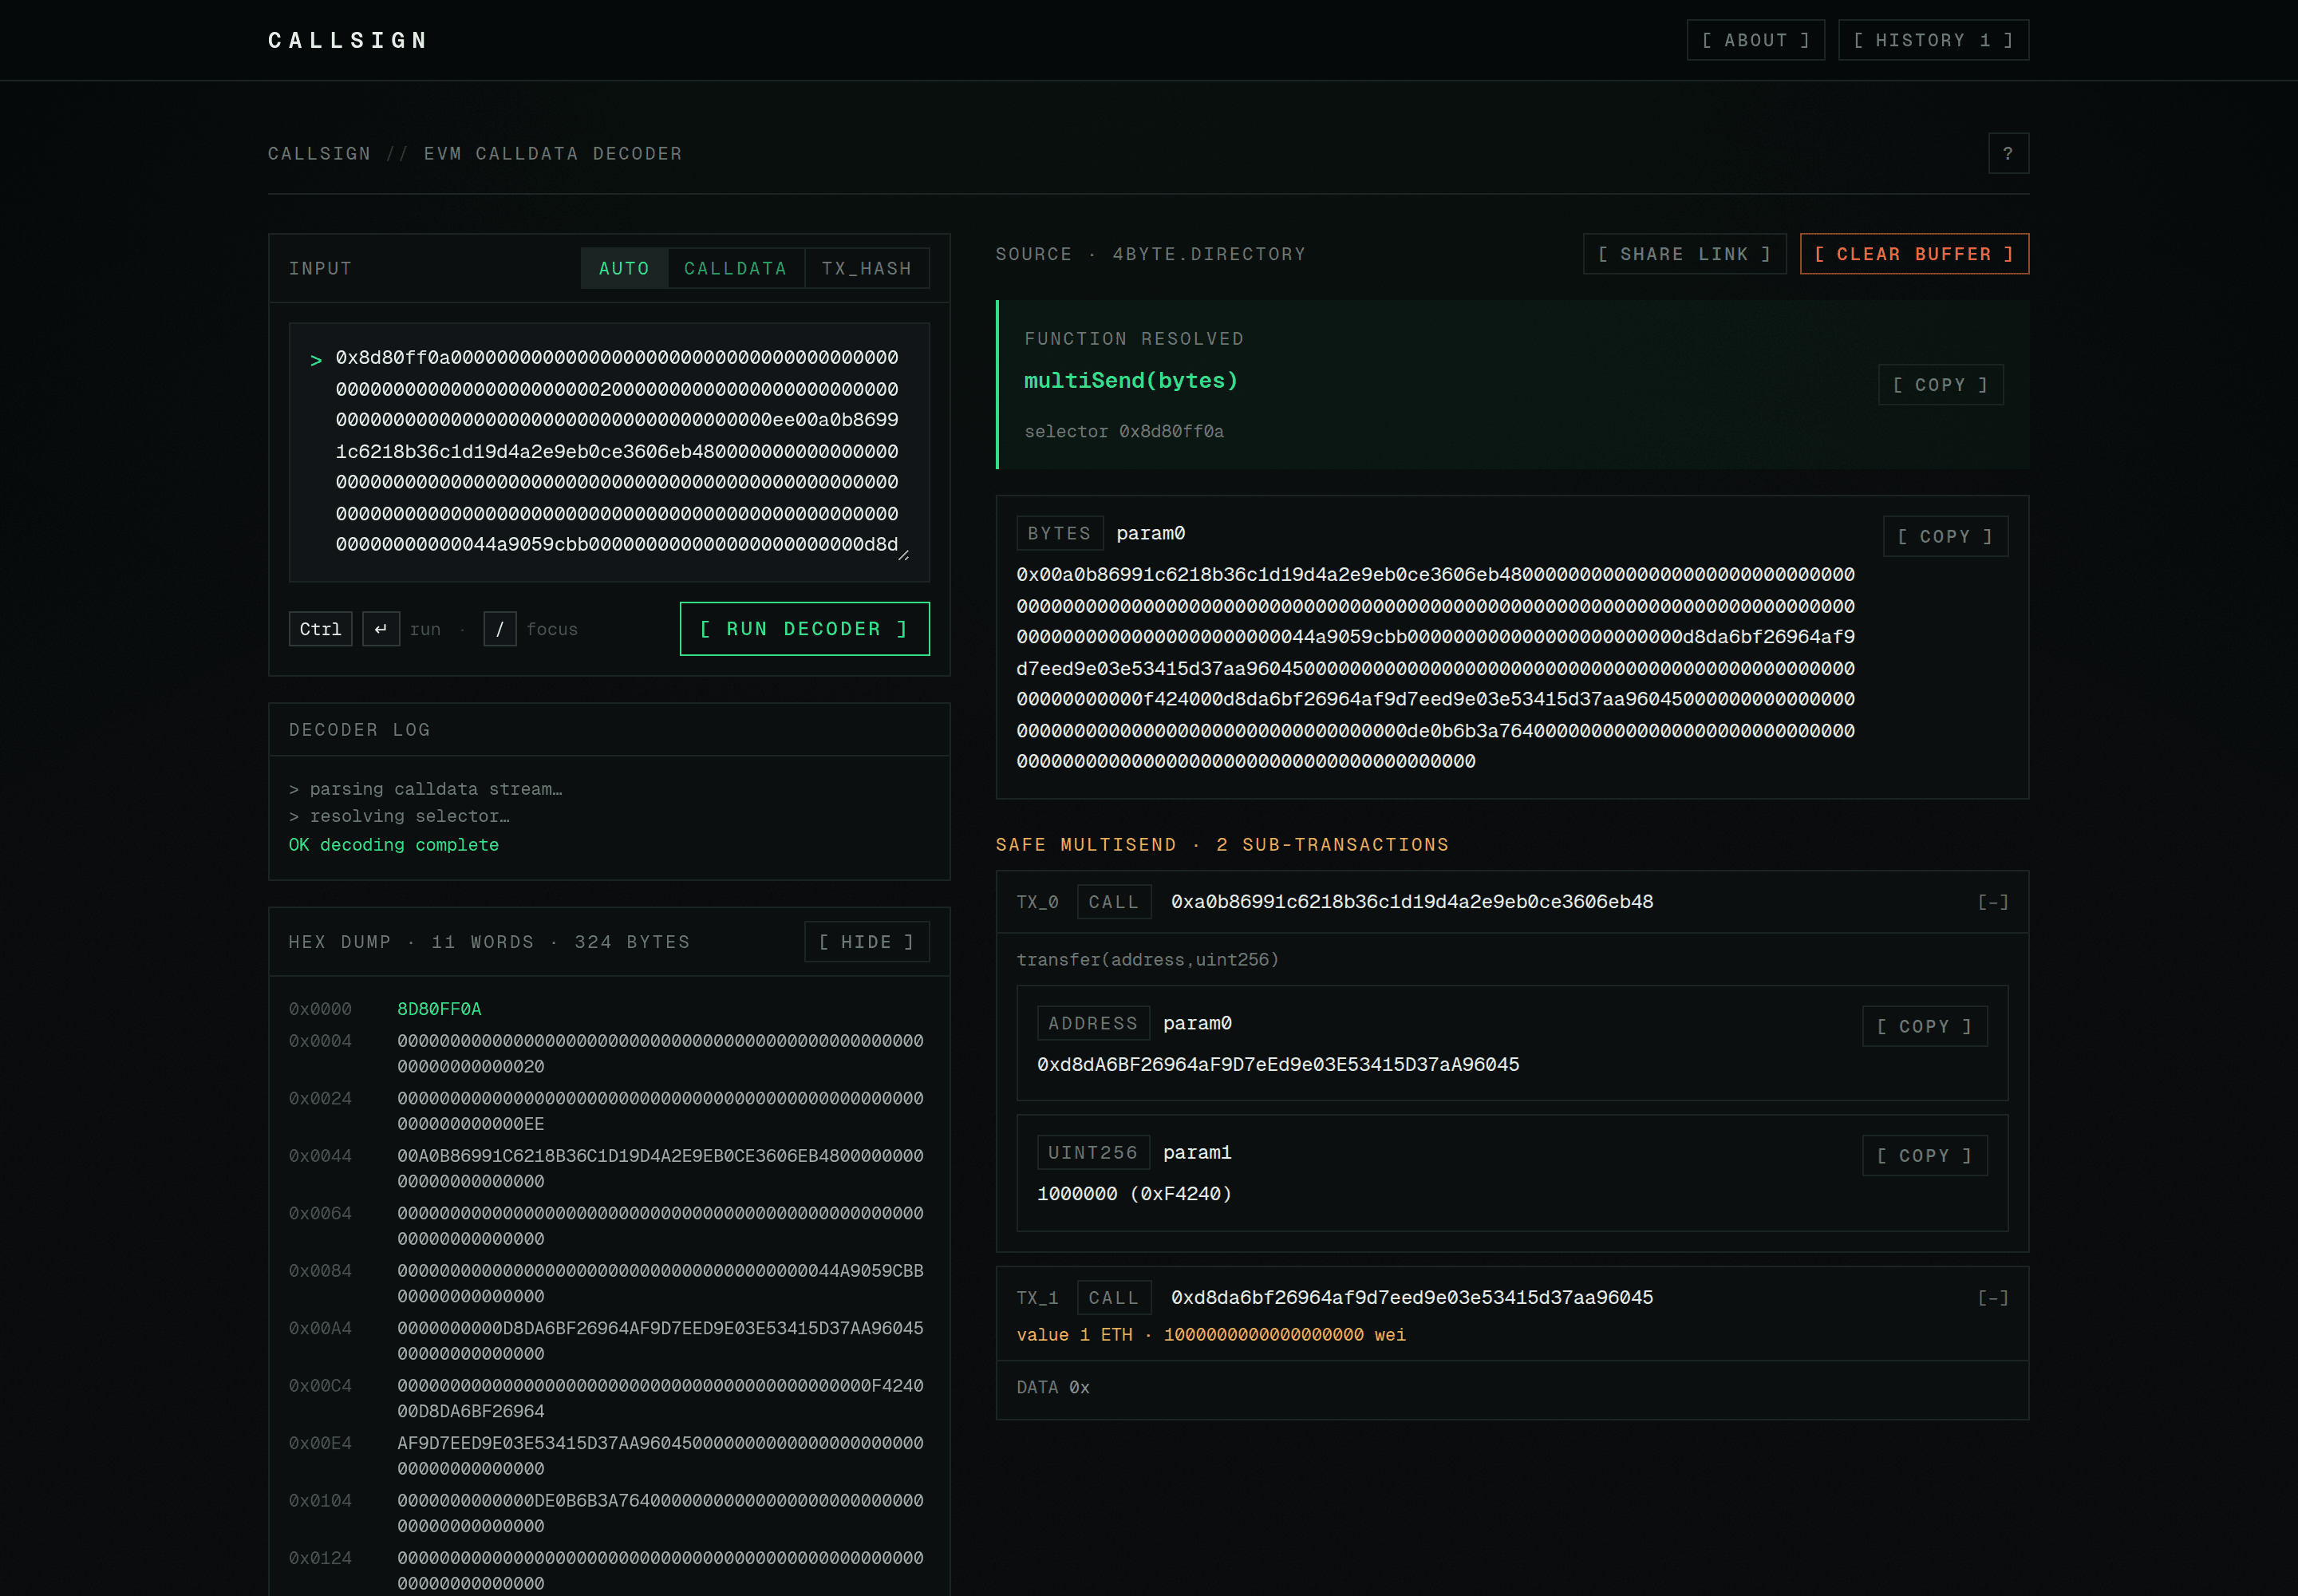
Task: Switch to CALLDATA input mode
Action: 736,268
